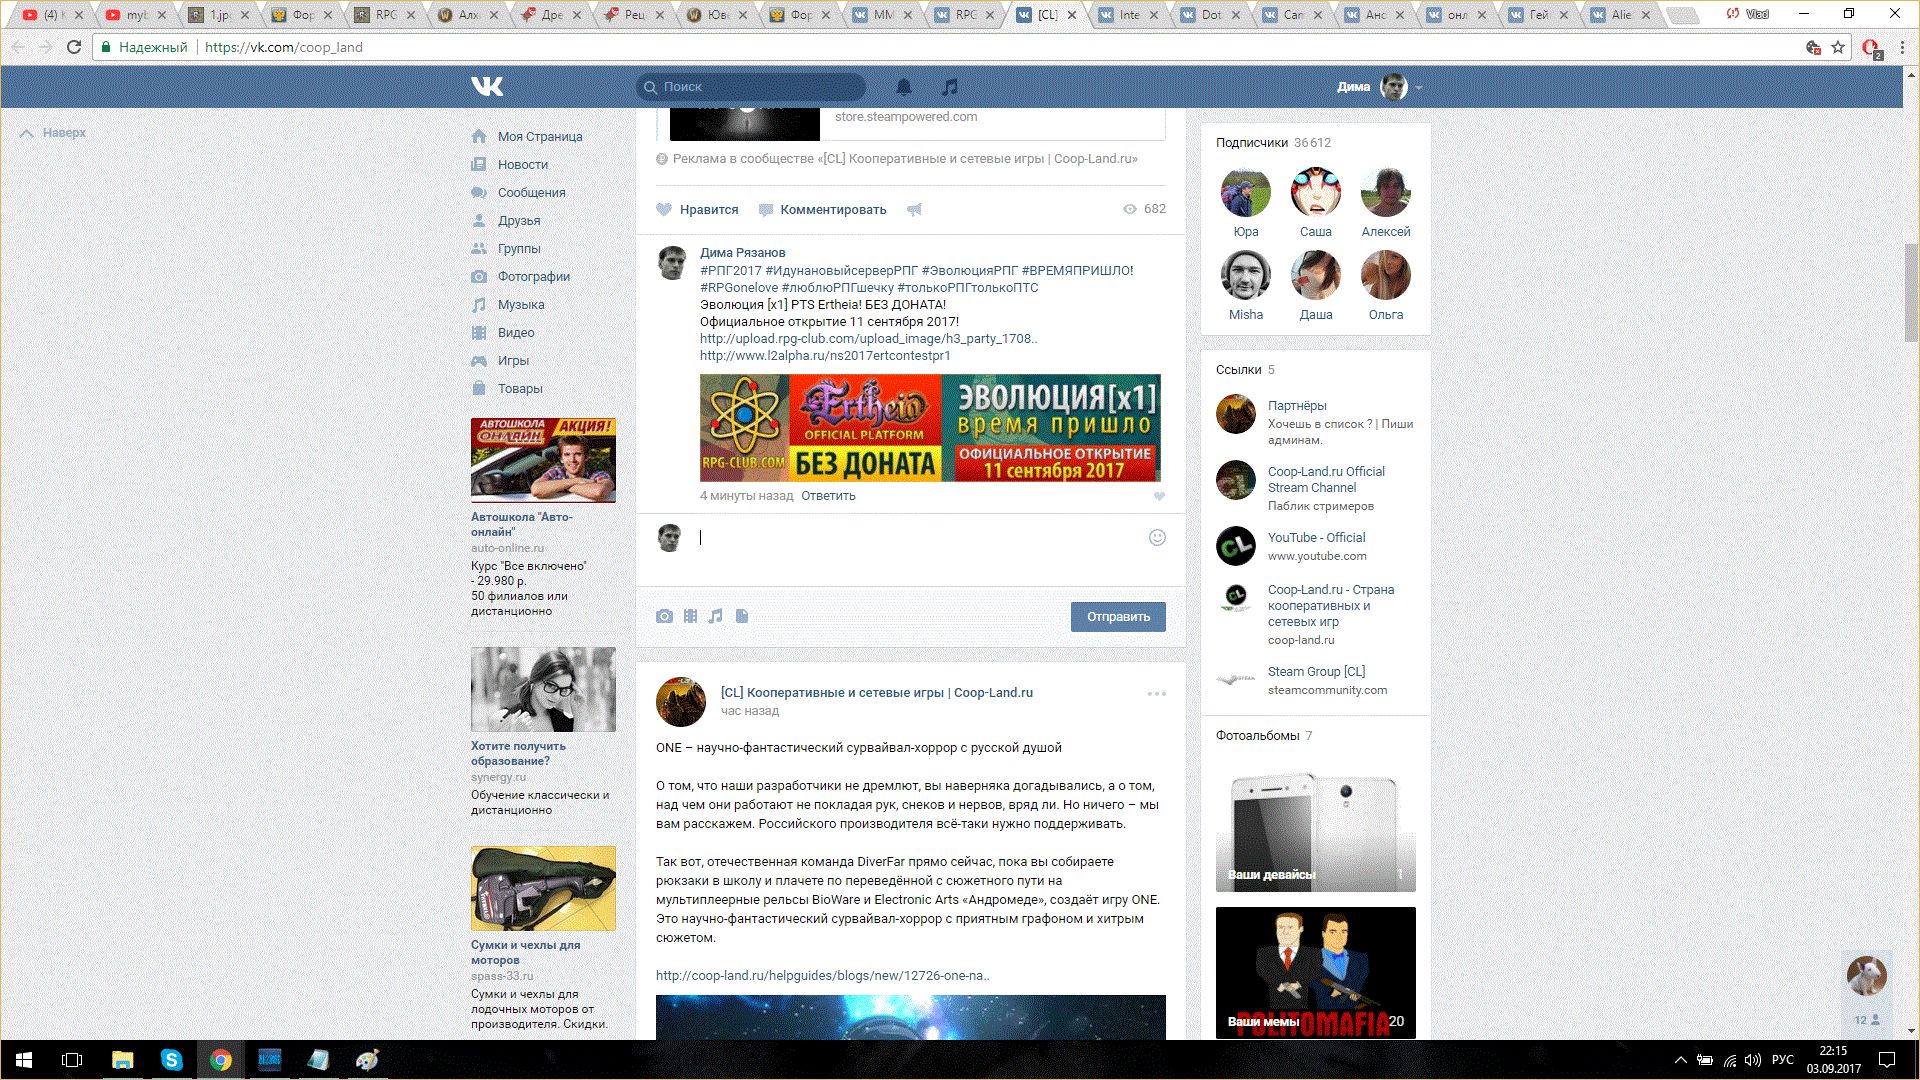The width and height of the screenshot is (1920, 1080).
Task: Open the music note icon in the header
Action: (x=950, y=87)
